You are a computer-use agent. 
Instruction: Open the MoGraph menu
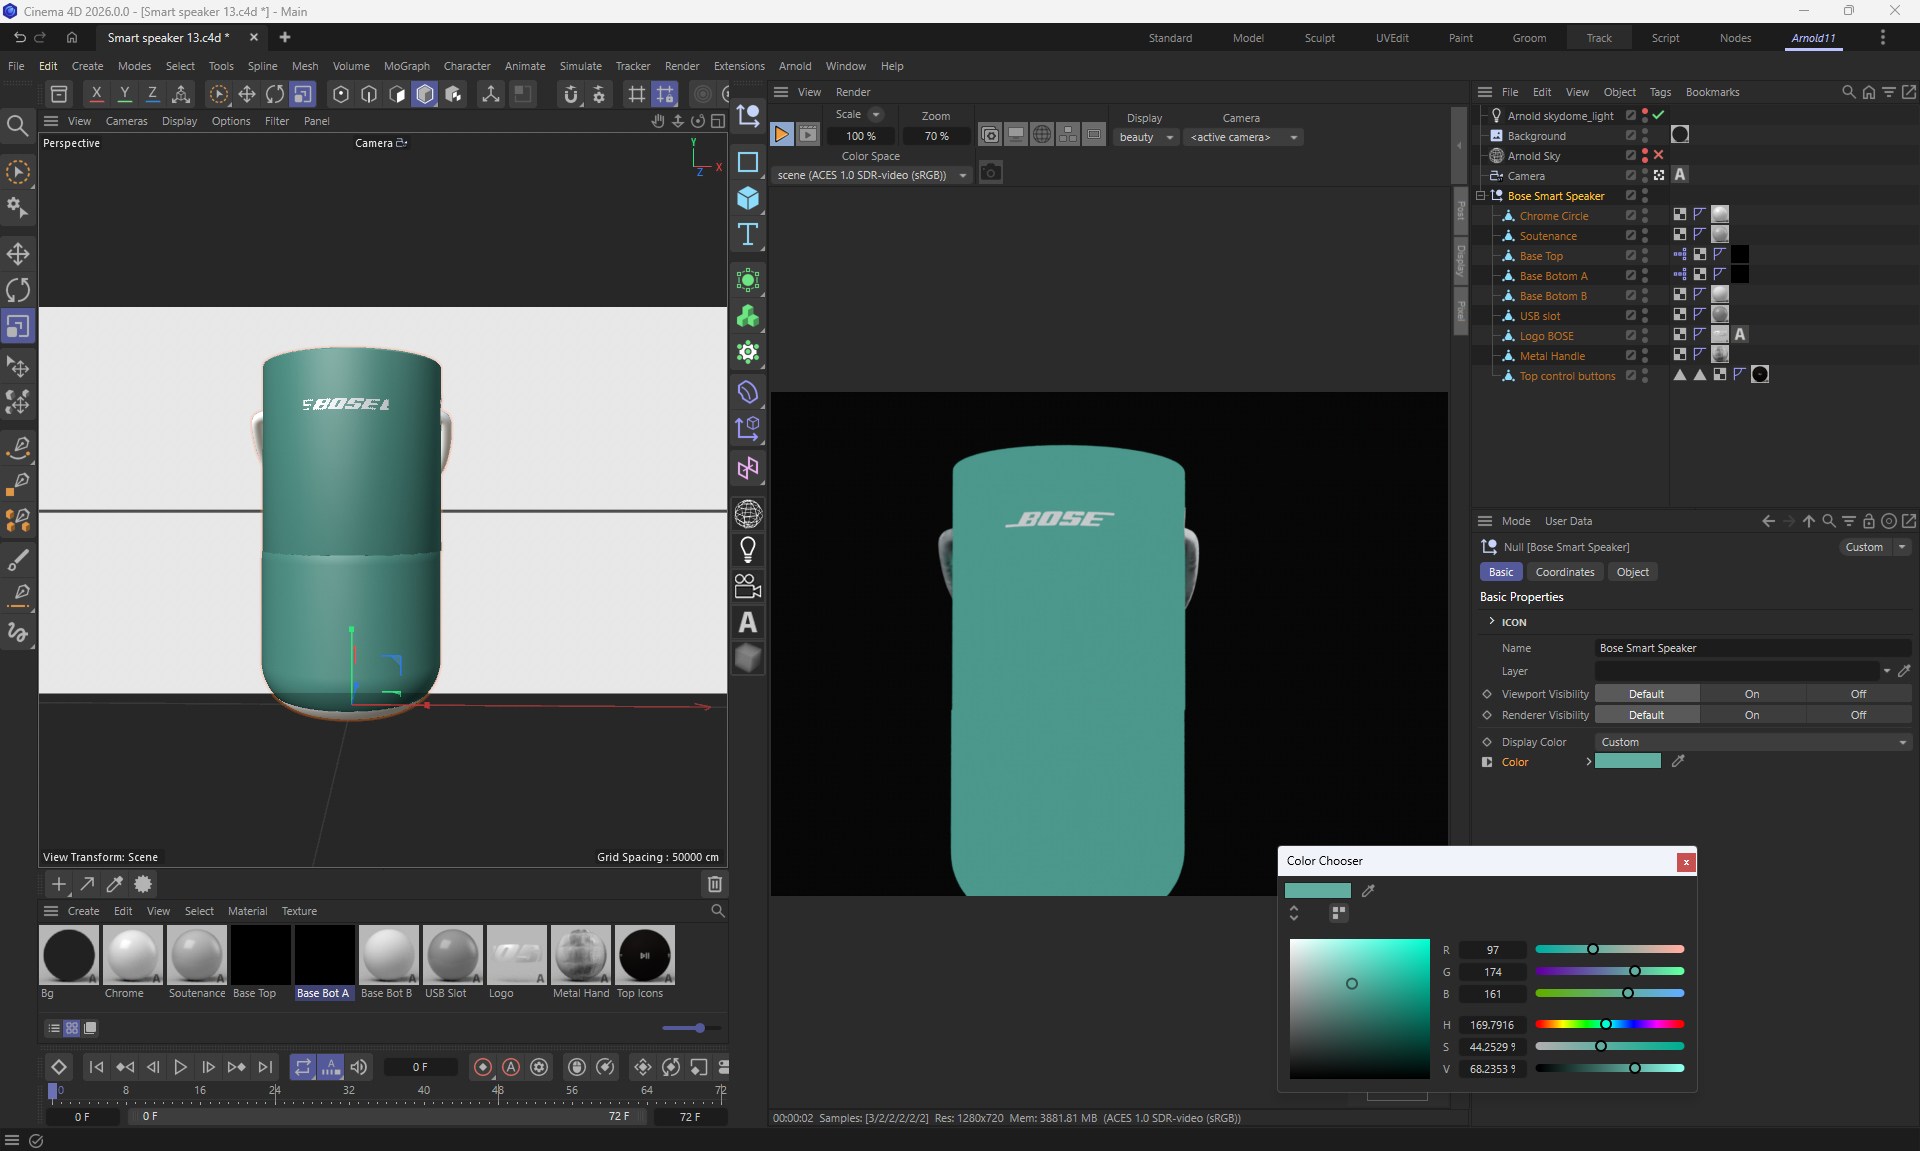point(406,66)
